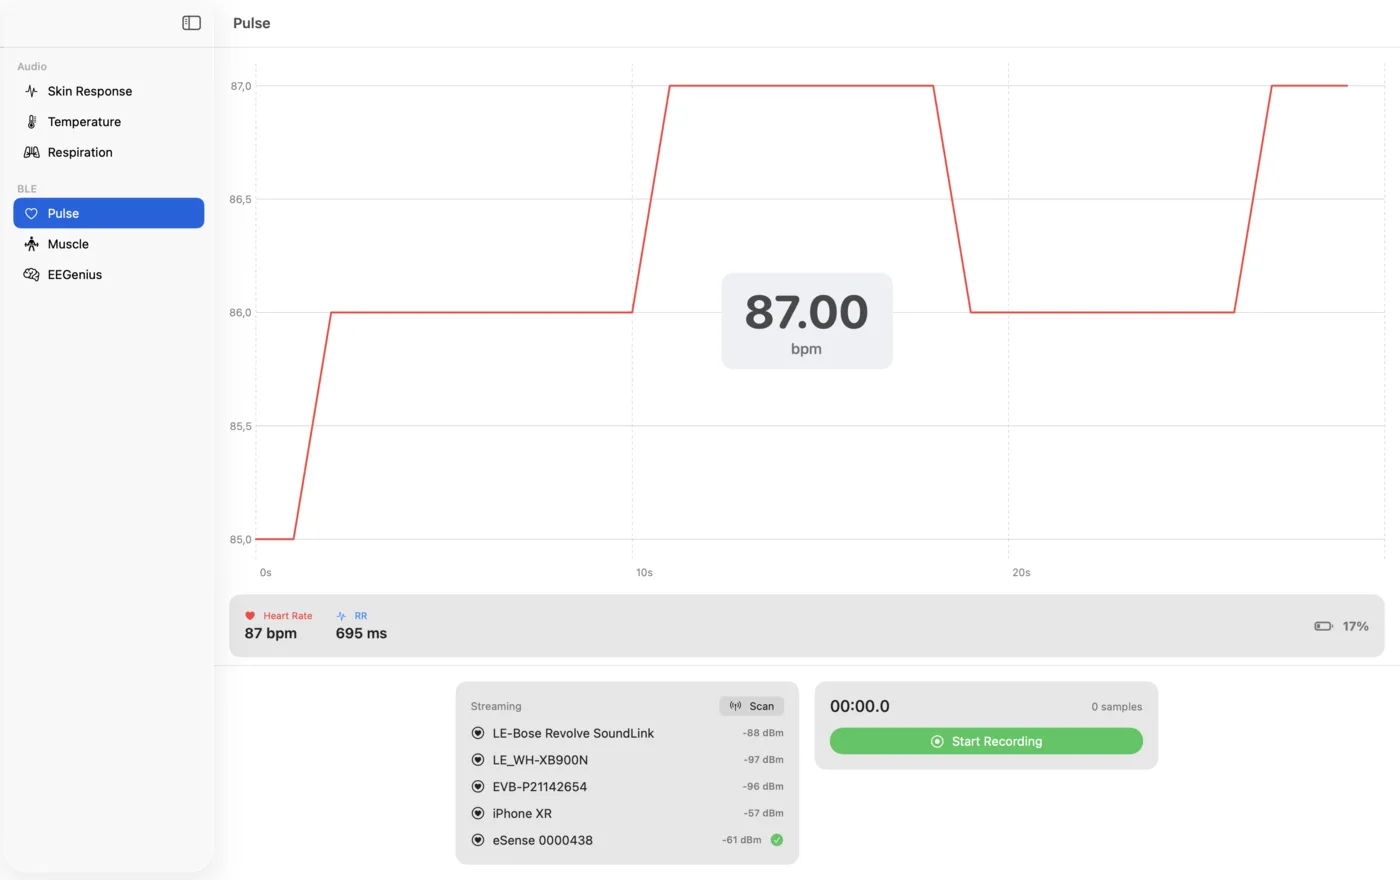Click the Pulse window title
This screenshot has width=1400, height=880.
252,23
